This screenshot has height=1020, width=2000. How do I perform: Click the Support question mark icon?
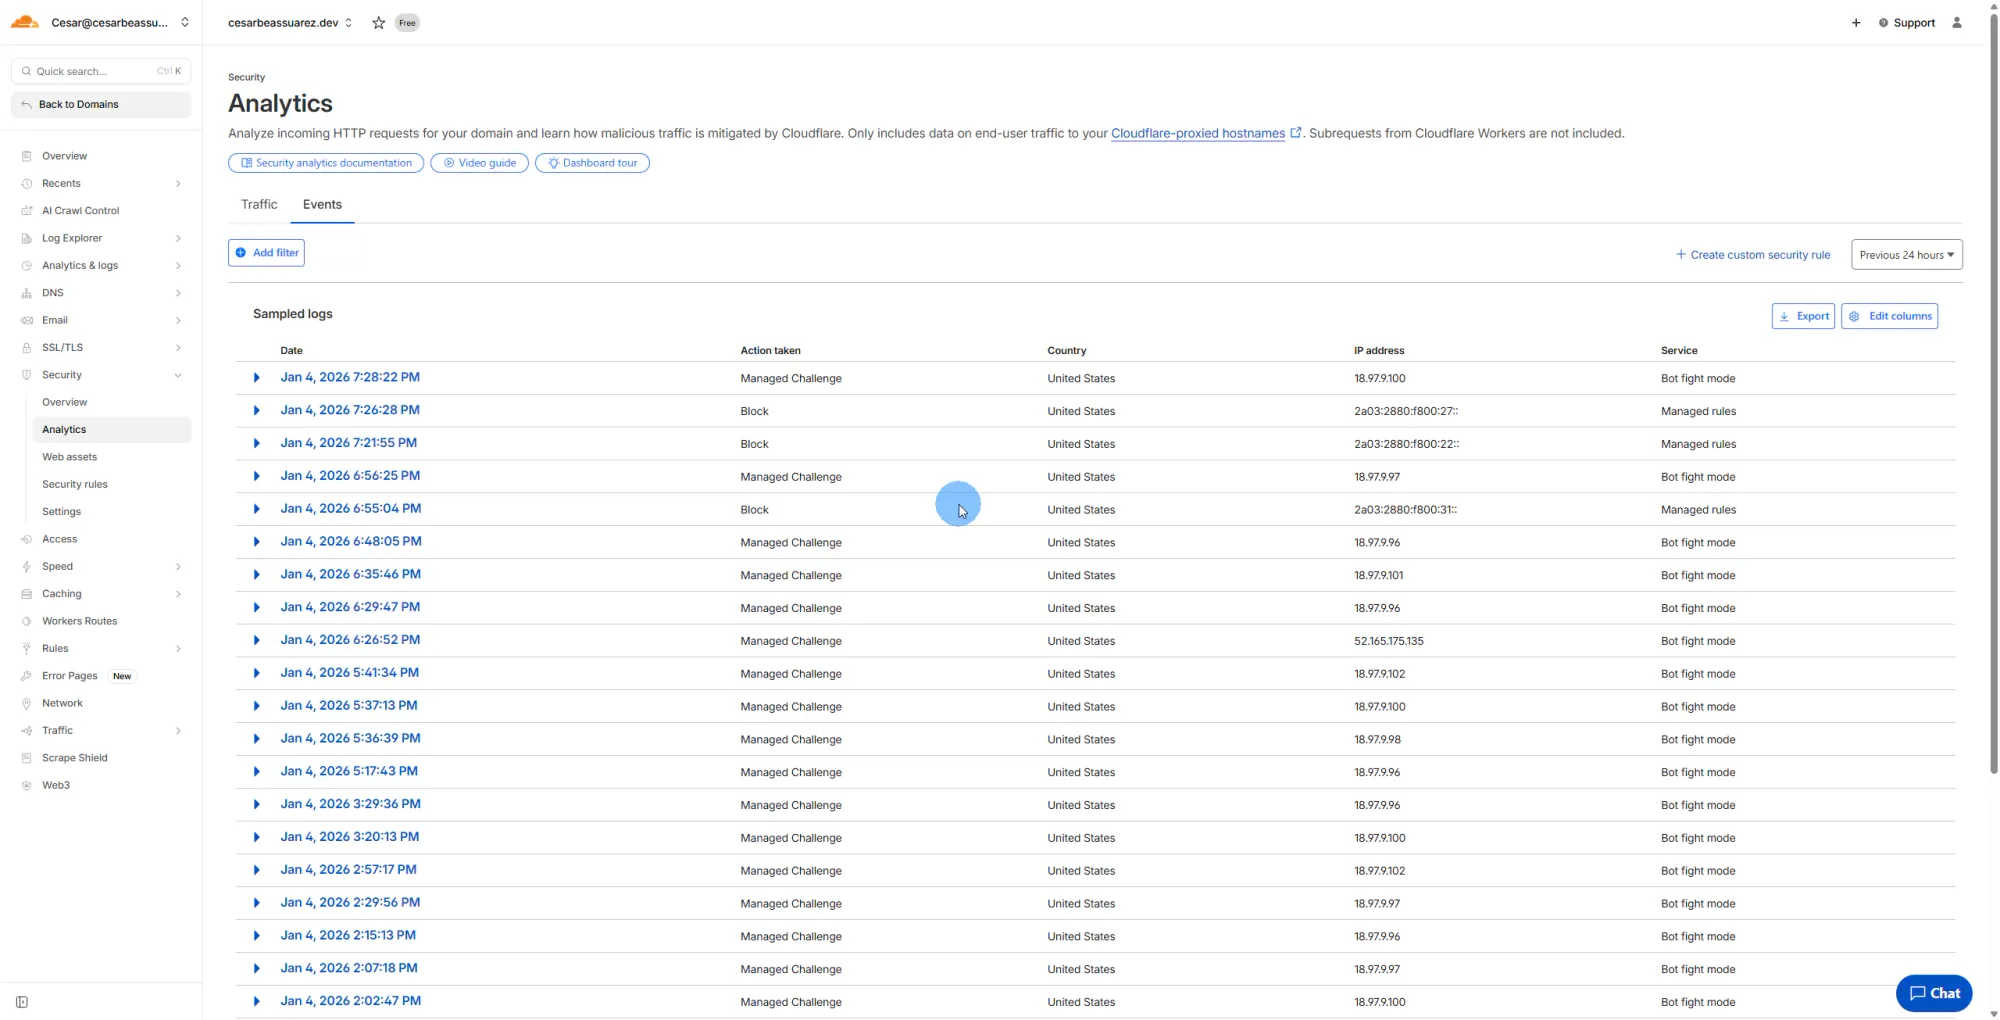pos(1883,22)
